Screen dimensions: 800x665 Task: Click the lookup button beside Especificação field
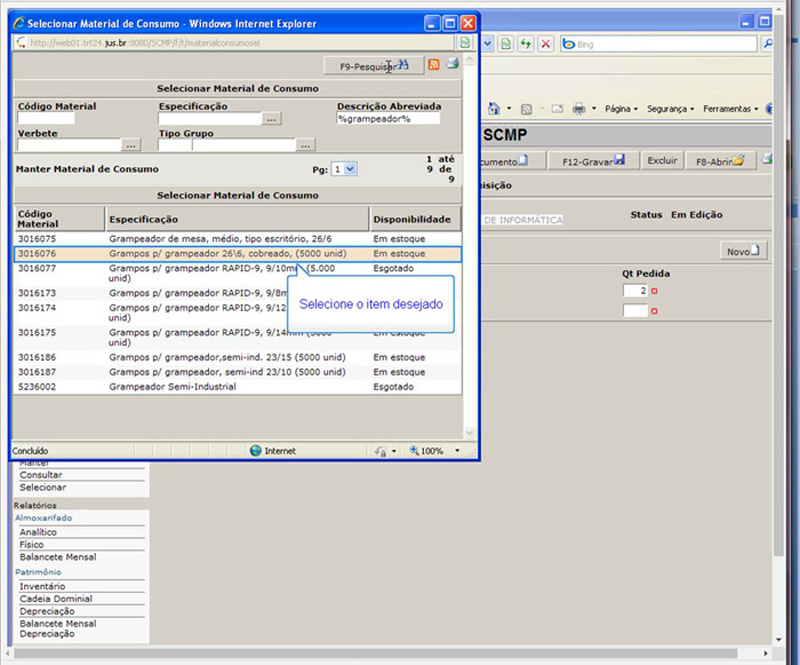click(x=271, y=119)
